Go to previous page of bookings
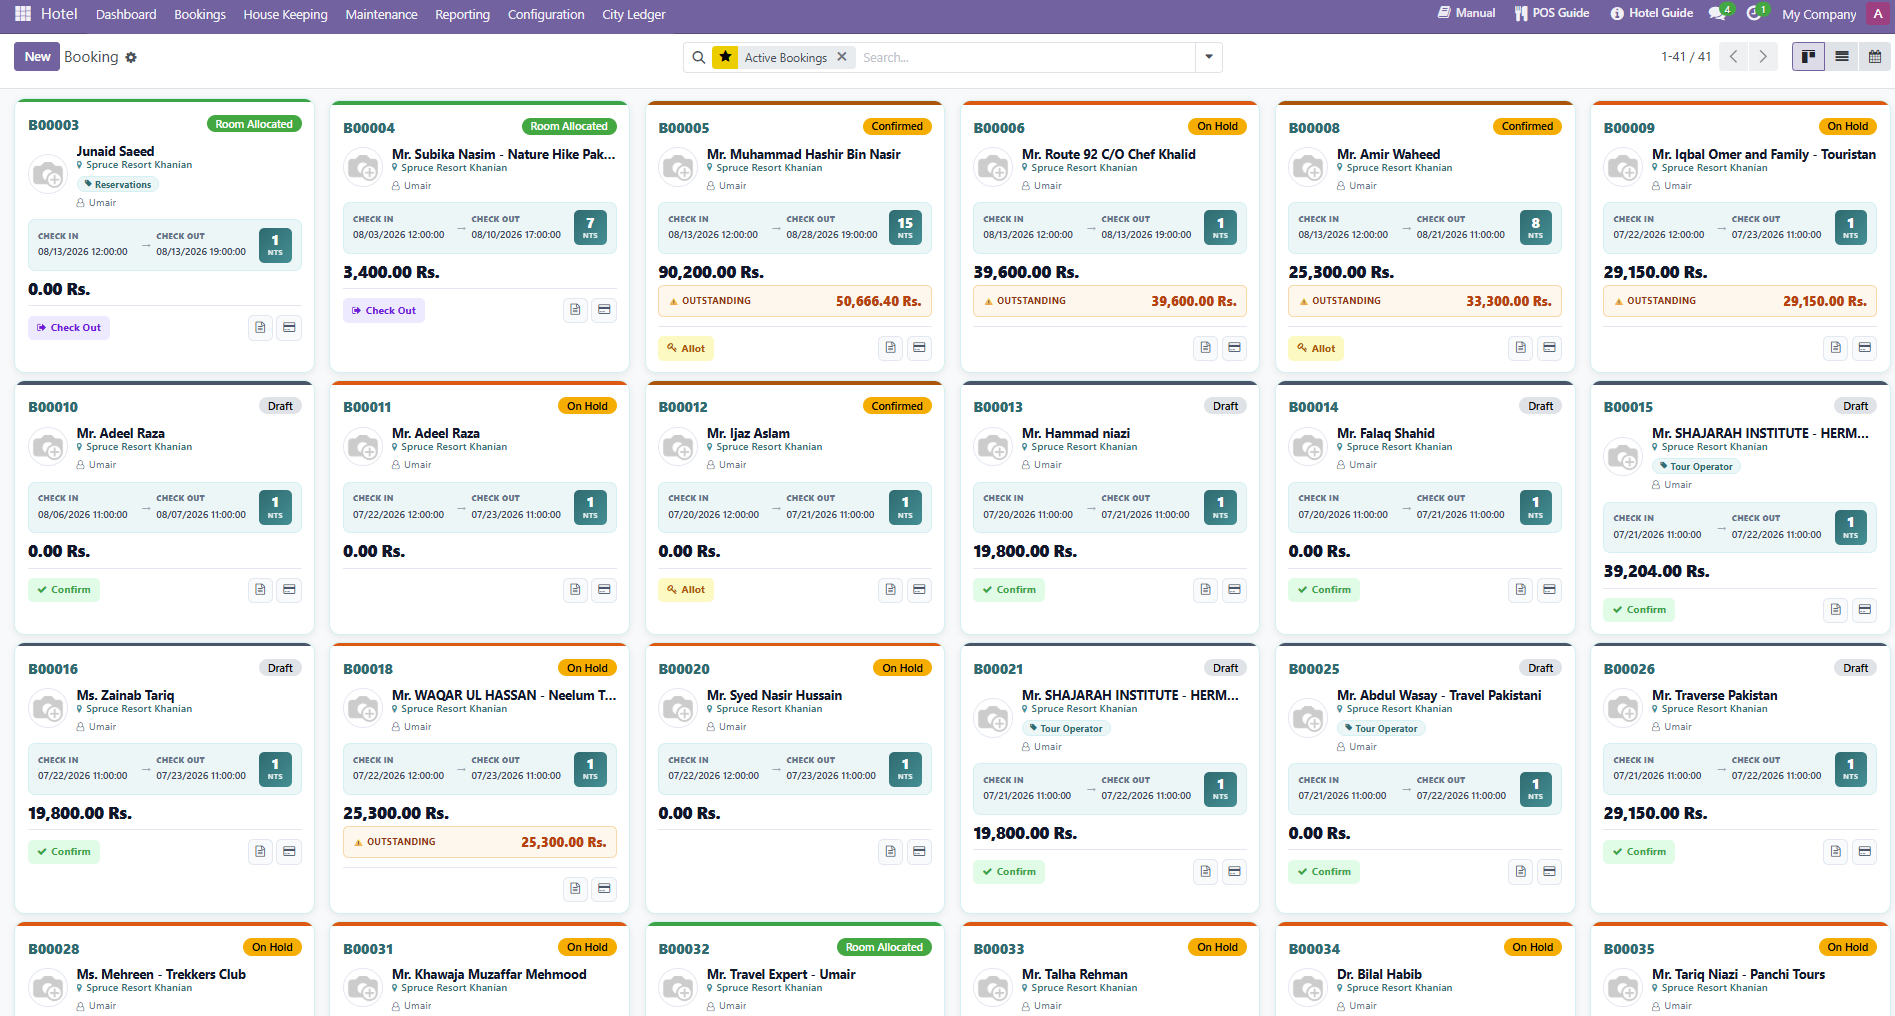Image resolution: width=1895 pixels, height=1016 pixels. (1734, 57)
